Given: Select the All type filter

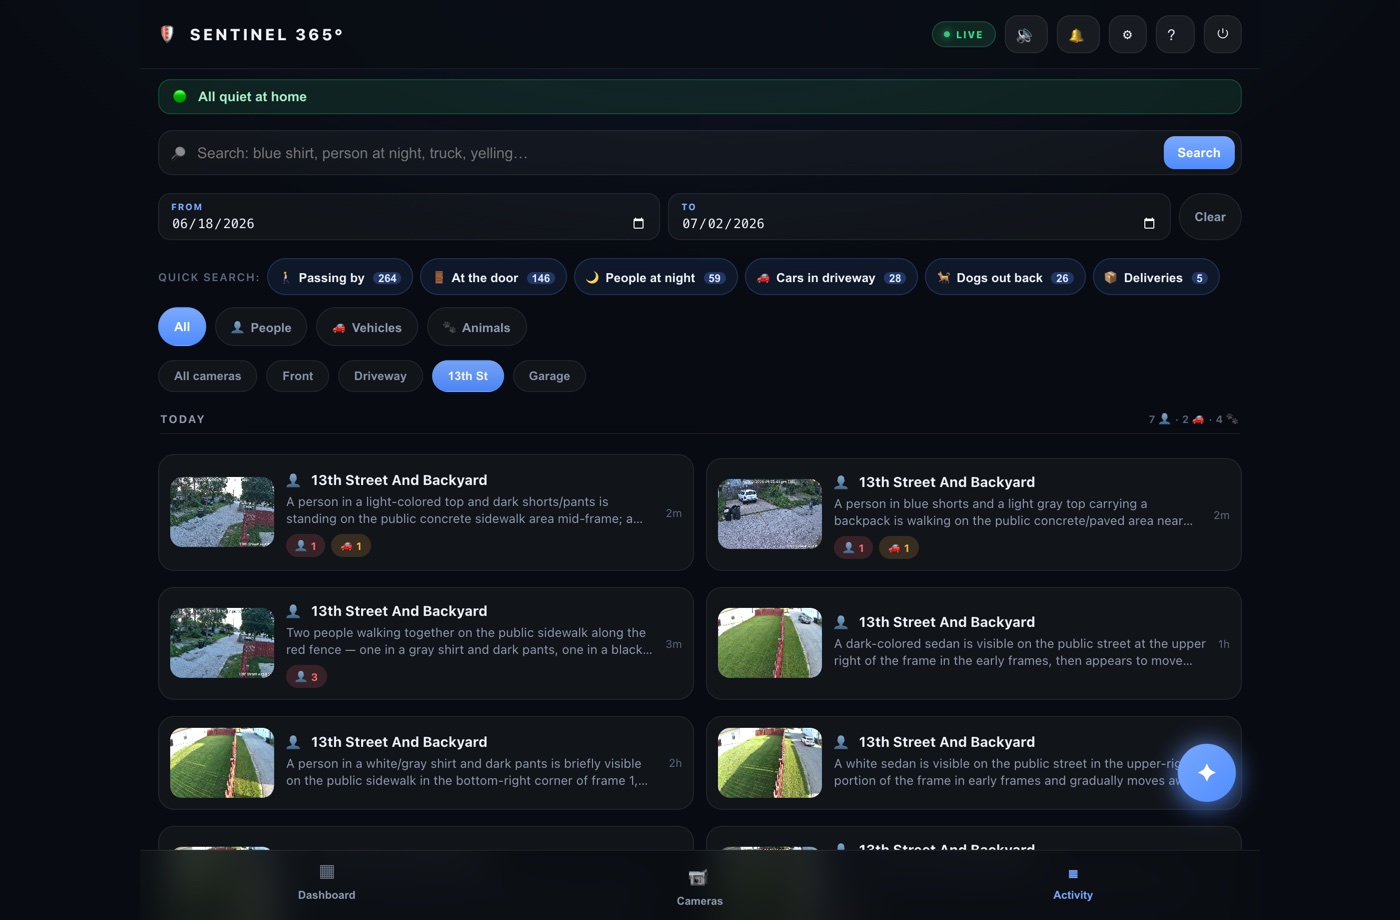Looking at the screenshot, I should coord(182,327).
